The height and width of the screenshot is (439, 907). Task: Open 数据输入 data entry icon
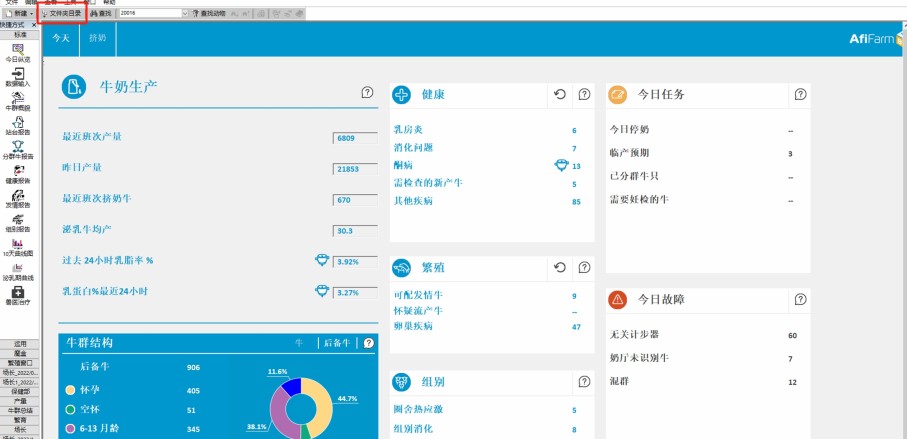[19, 76]
